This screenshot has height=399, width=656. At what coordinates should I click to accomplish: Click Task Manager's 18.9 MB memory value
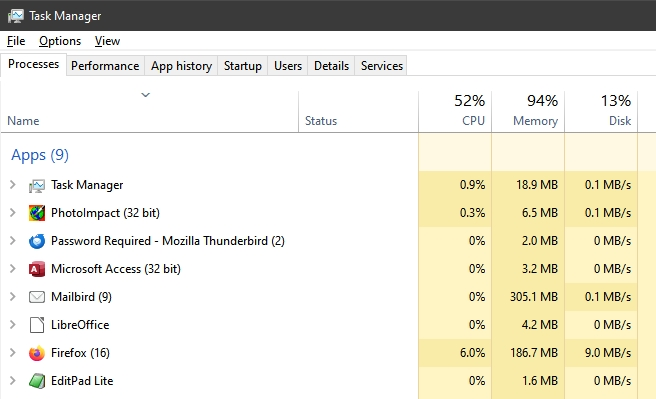pos(537,185)
